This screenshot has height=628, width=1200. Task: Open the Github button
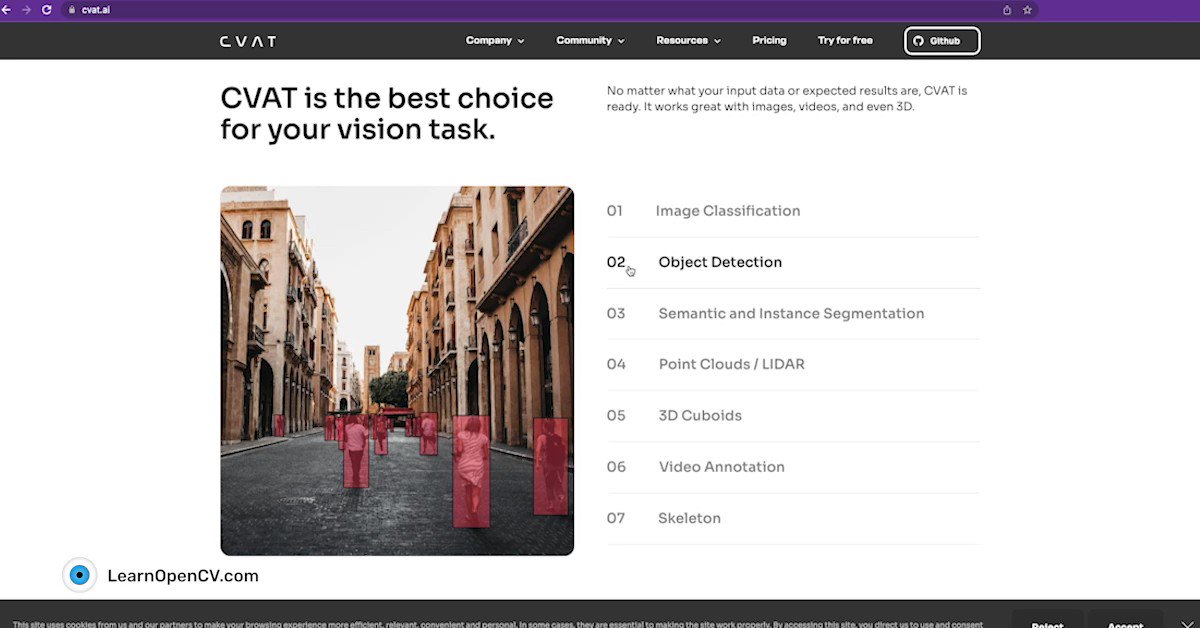(x=942, y=41)
